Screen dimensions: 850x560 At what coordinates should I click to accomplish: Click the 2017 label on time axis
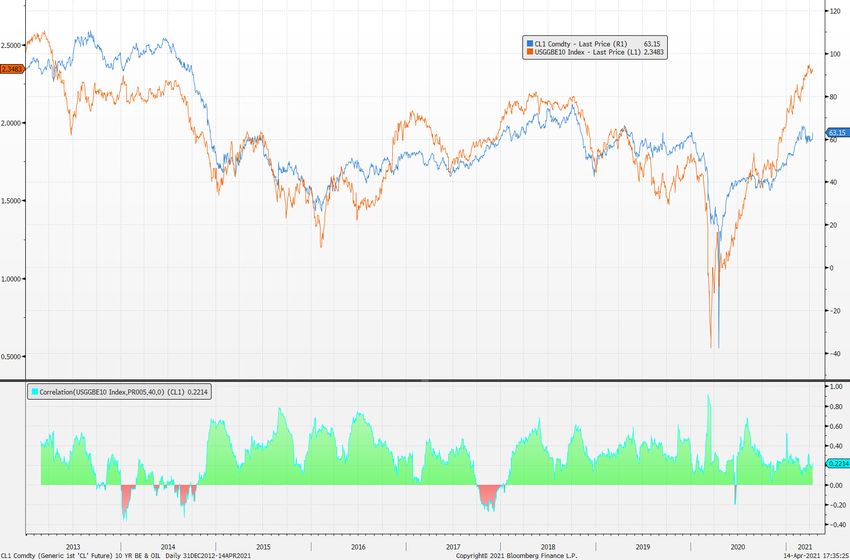453,546
